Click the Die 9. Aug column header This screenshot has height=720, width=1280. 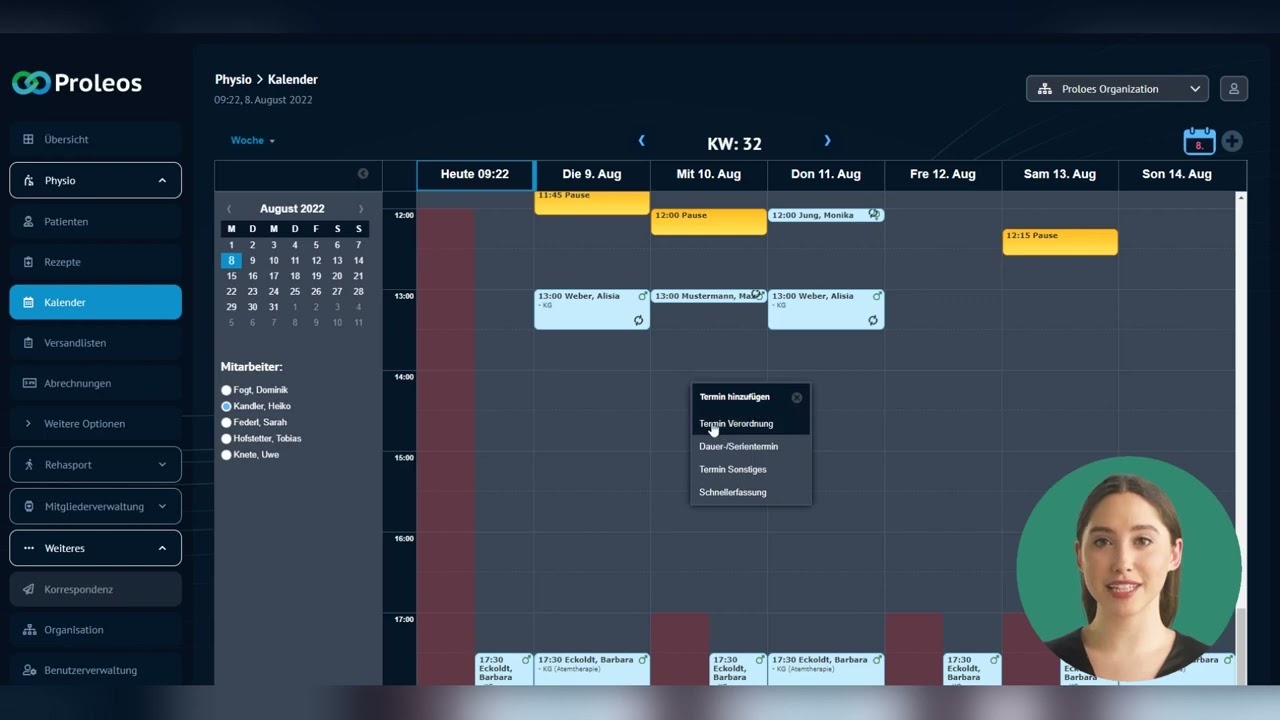(592, 174)
